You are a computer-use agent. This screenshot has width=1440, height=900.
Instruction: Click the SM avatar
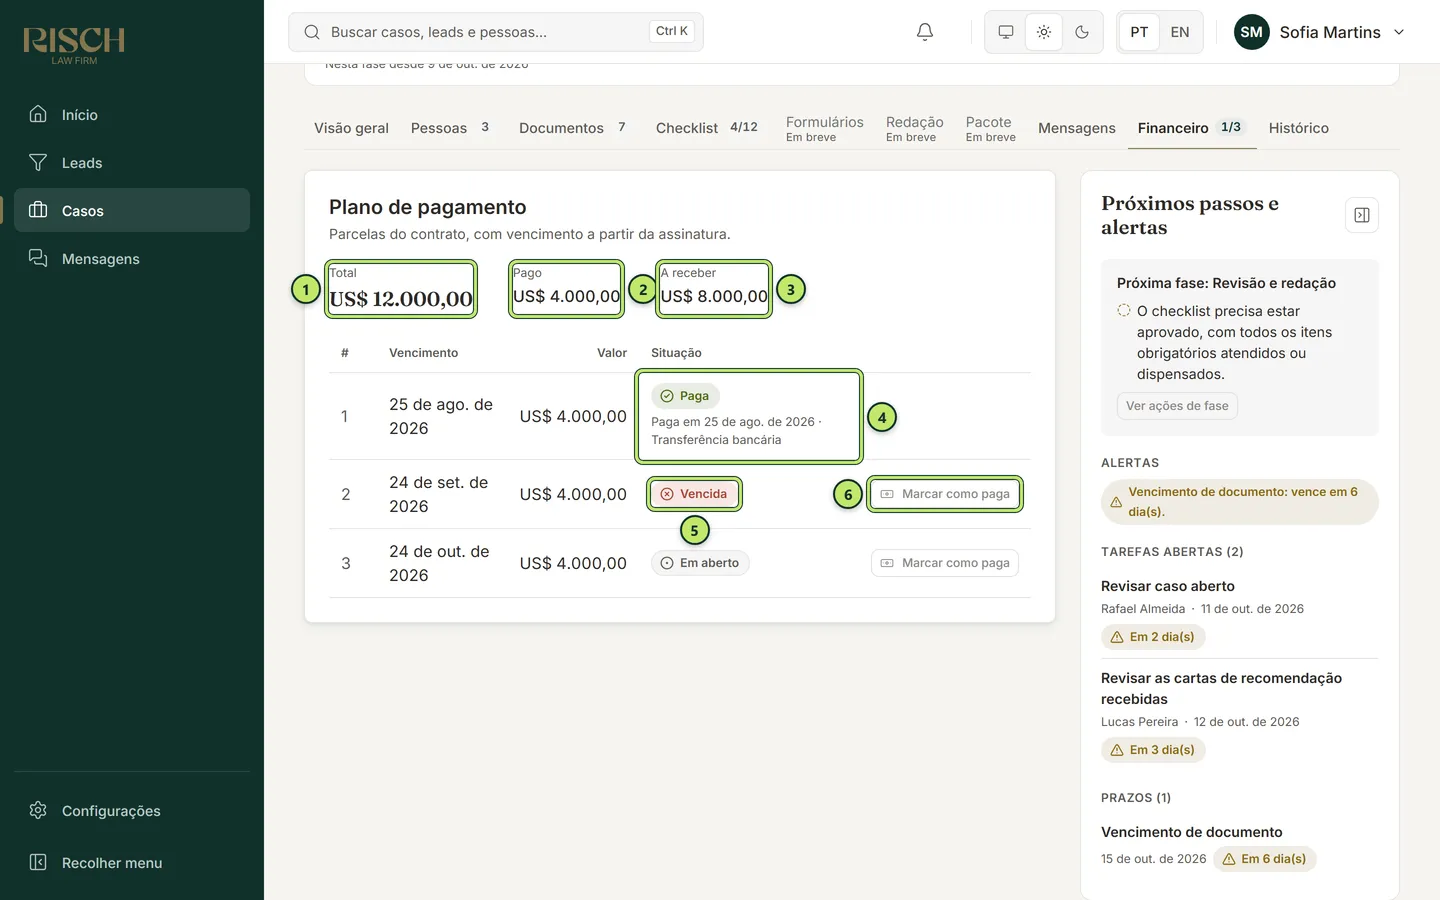click(x=1252, y=32)
